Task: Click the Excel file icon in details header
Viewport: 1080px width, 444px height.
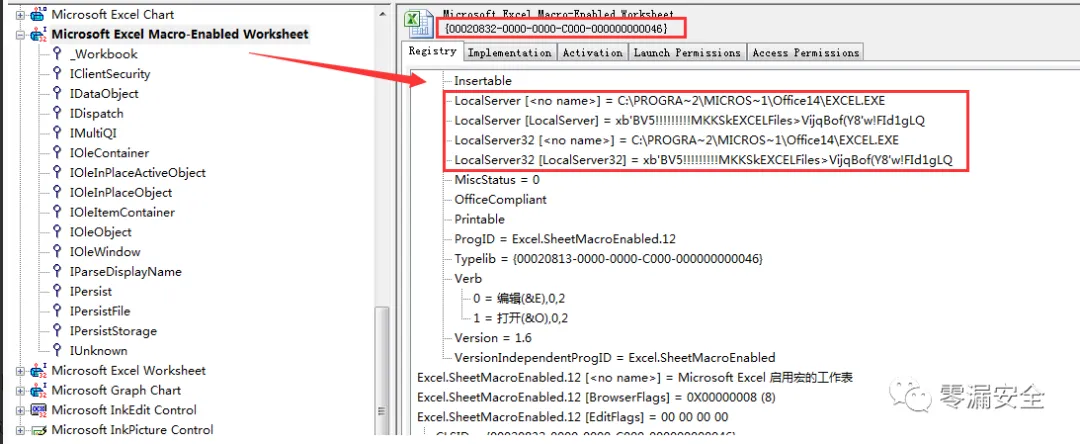Action: coord(418,23)
